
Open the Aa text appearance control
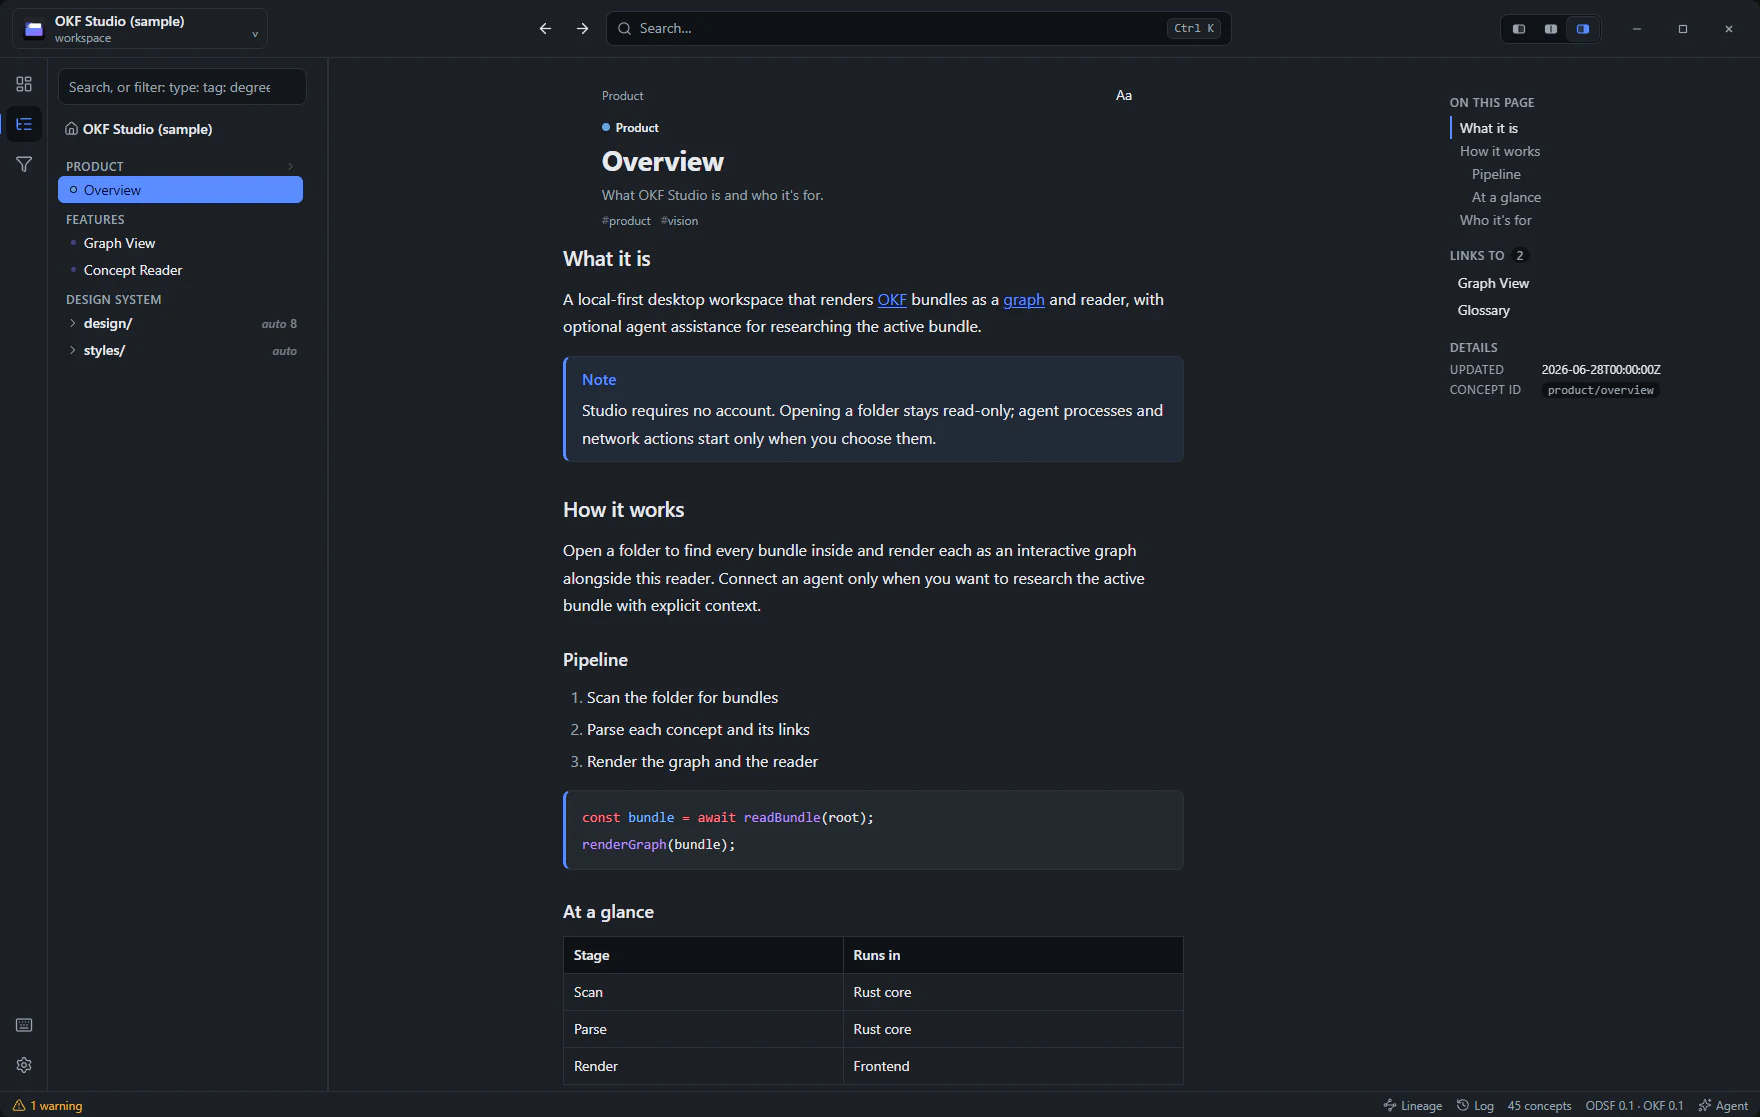(1124, 95)
